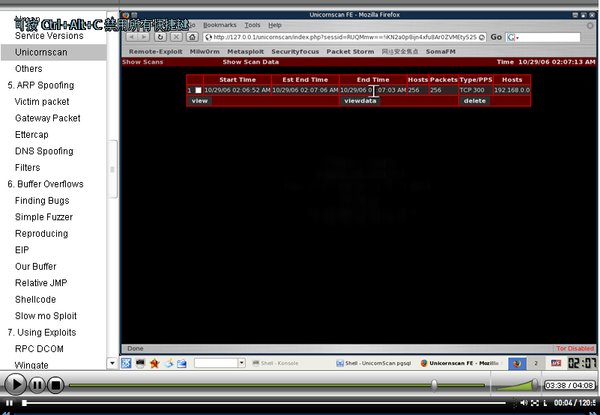The width and height of the screenshot is (600, 415).
Task: Open the Packet Storm bookmark
Action: (x=350, y=52)
